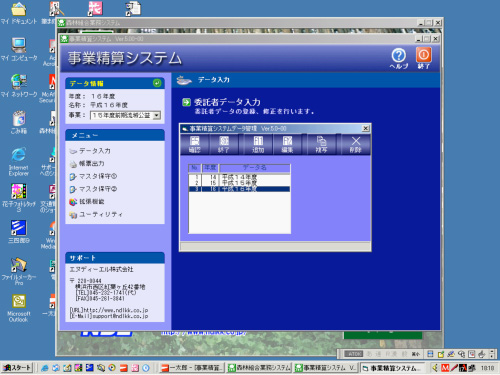Open the 三四郎9 desktop icon
The height and width of the screenshot is (375, 500).
click(19, 232)
